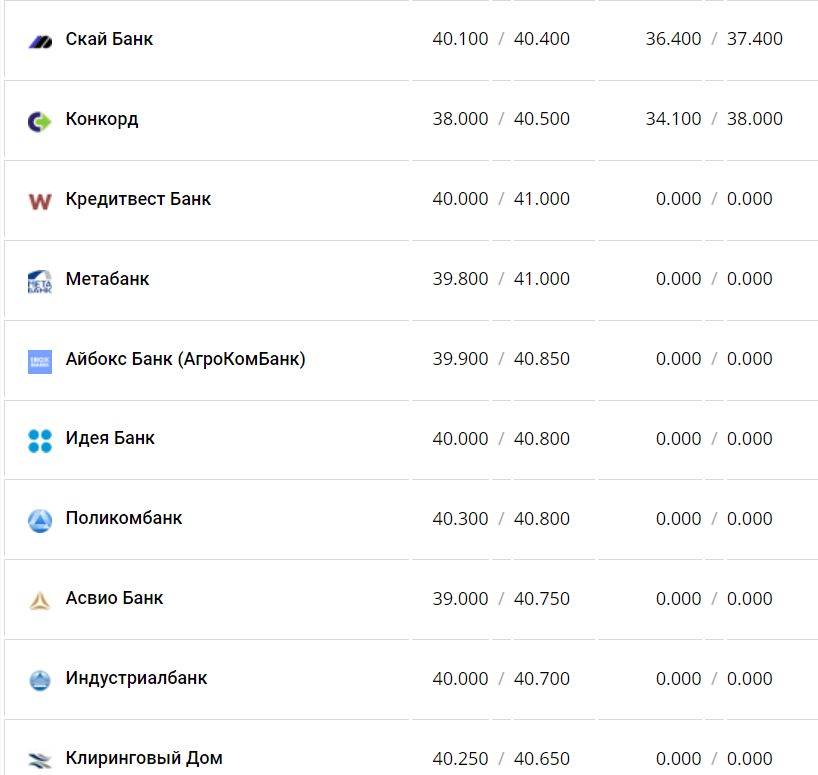
Task: Open the Скай Банк link
Action: coord(109,39)
